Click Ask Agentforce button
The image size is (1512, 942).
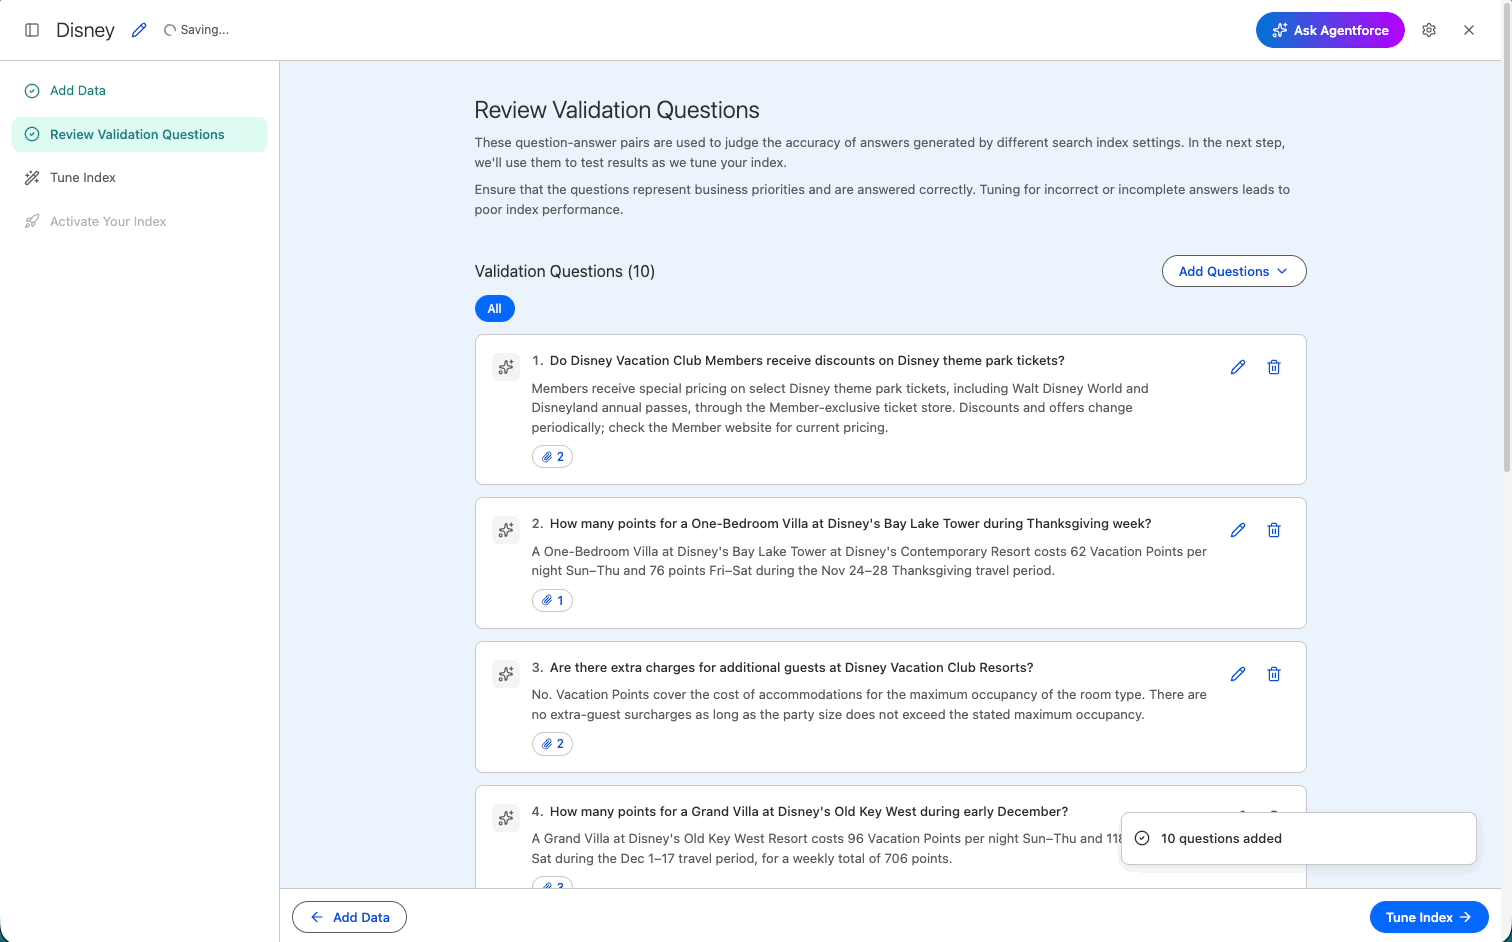[x=1330, y=30]
